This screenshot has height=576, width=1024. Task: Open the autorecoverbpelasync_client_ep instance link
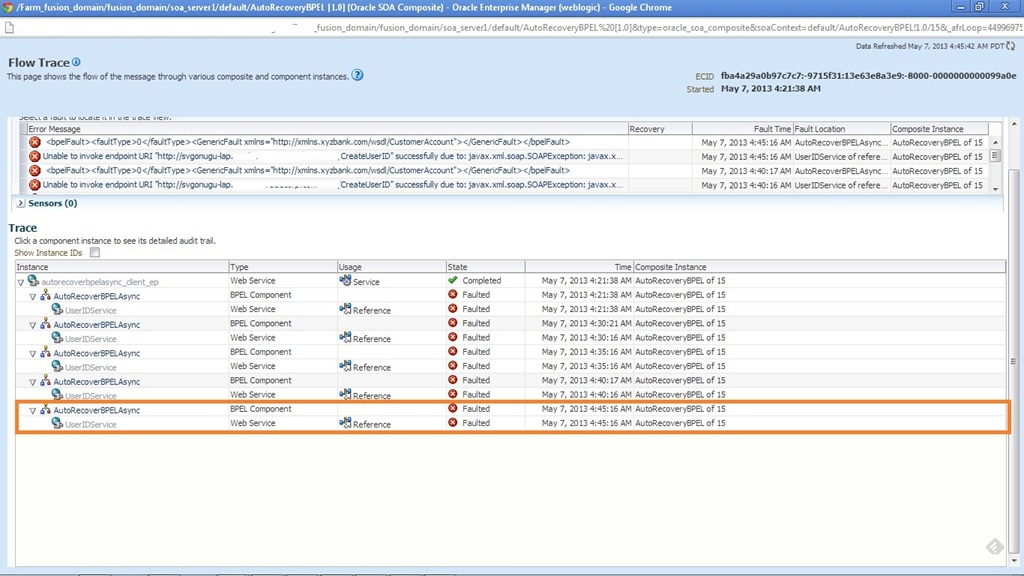point(99,282)
